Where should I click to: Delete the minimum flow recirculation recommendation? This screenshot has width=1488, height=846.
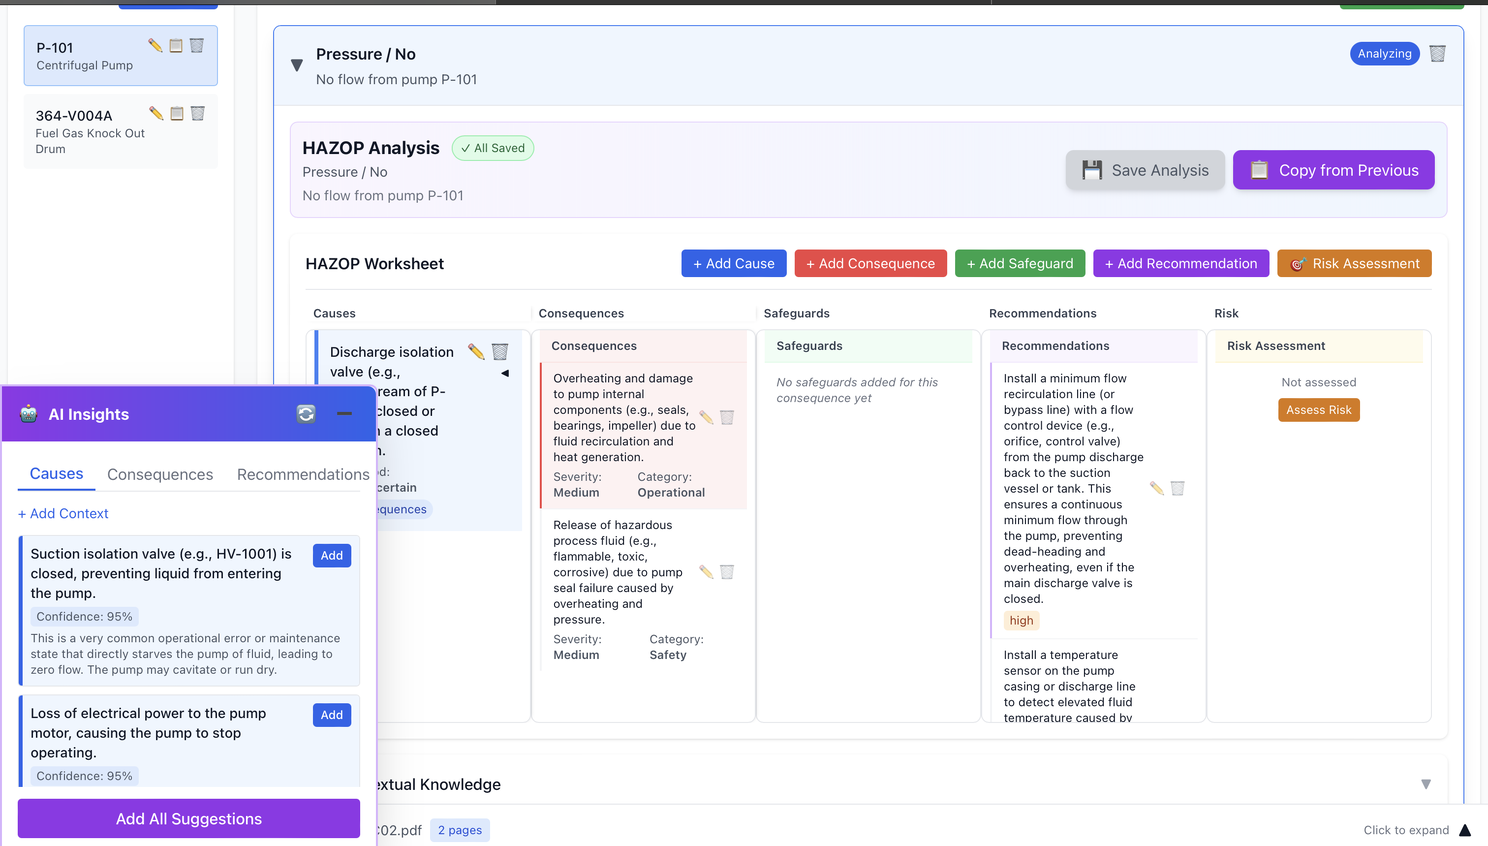[x=1177, y=488]
